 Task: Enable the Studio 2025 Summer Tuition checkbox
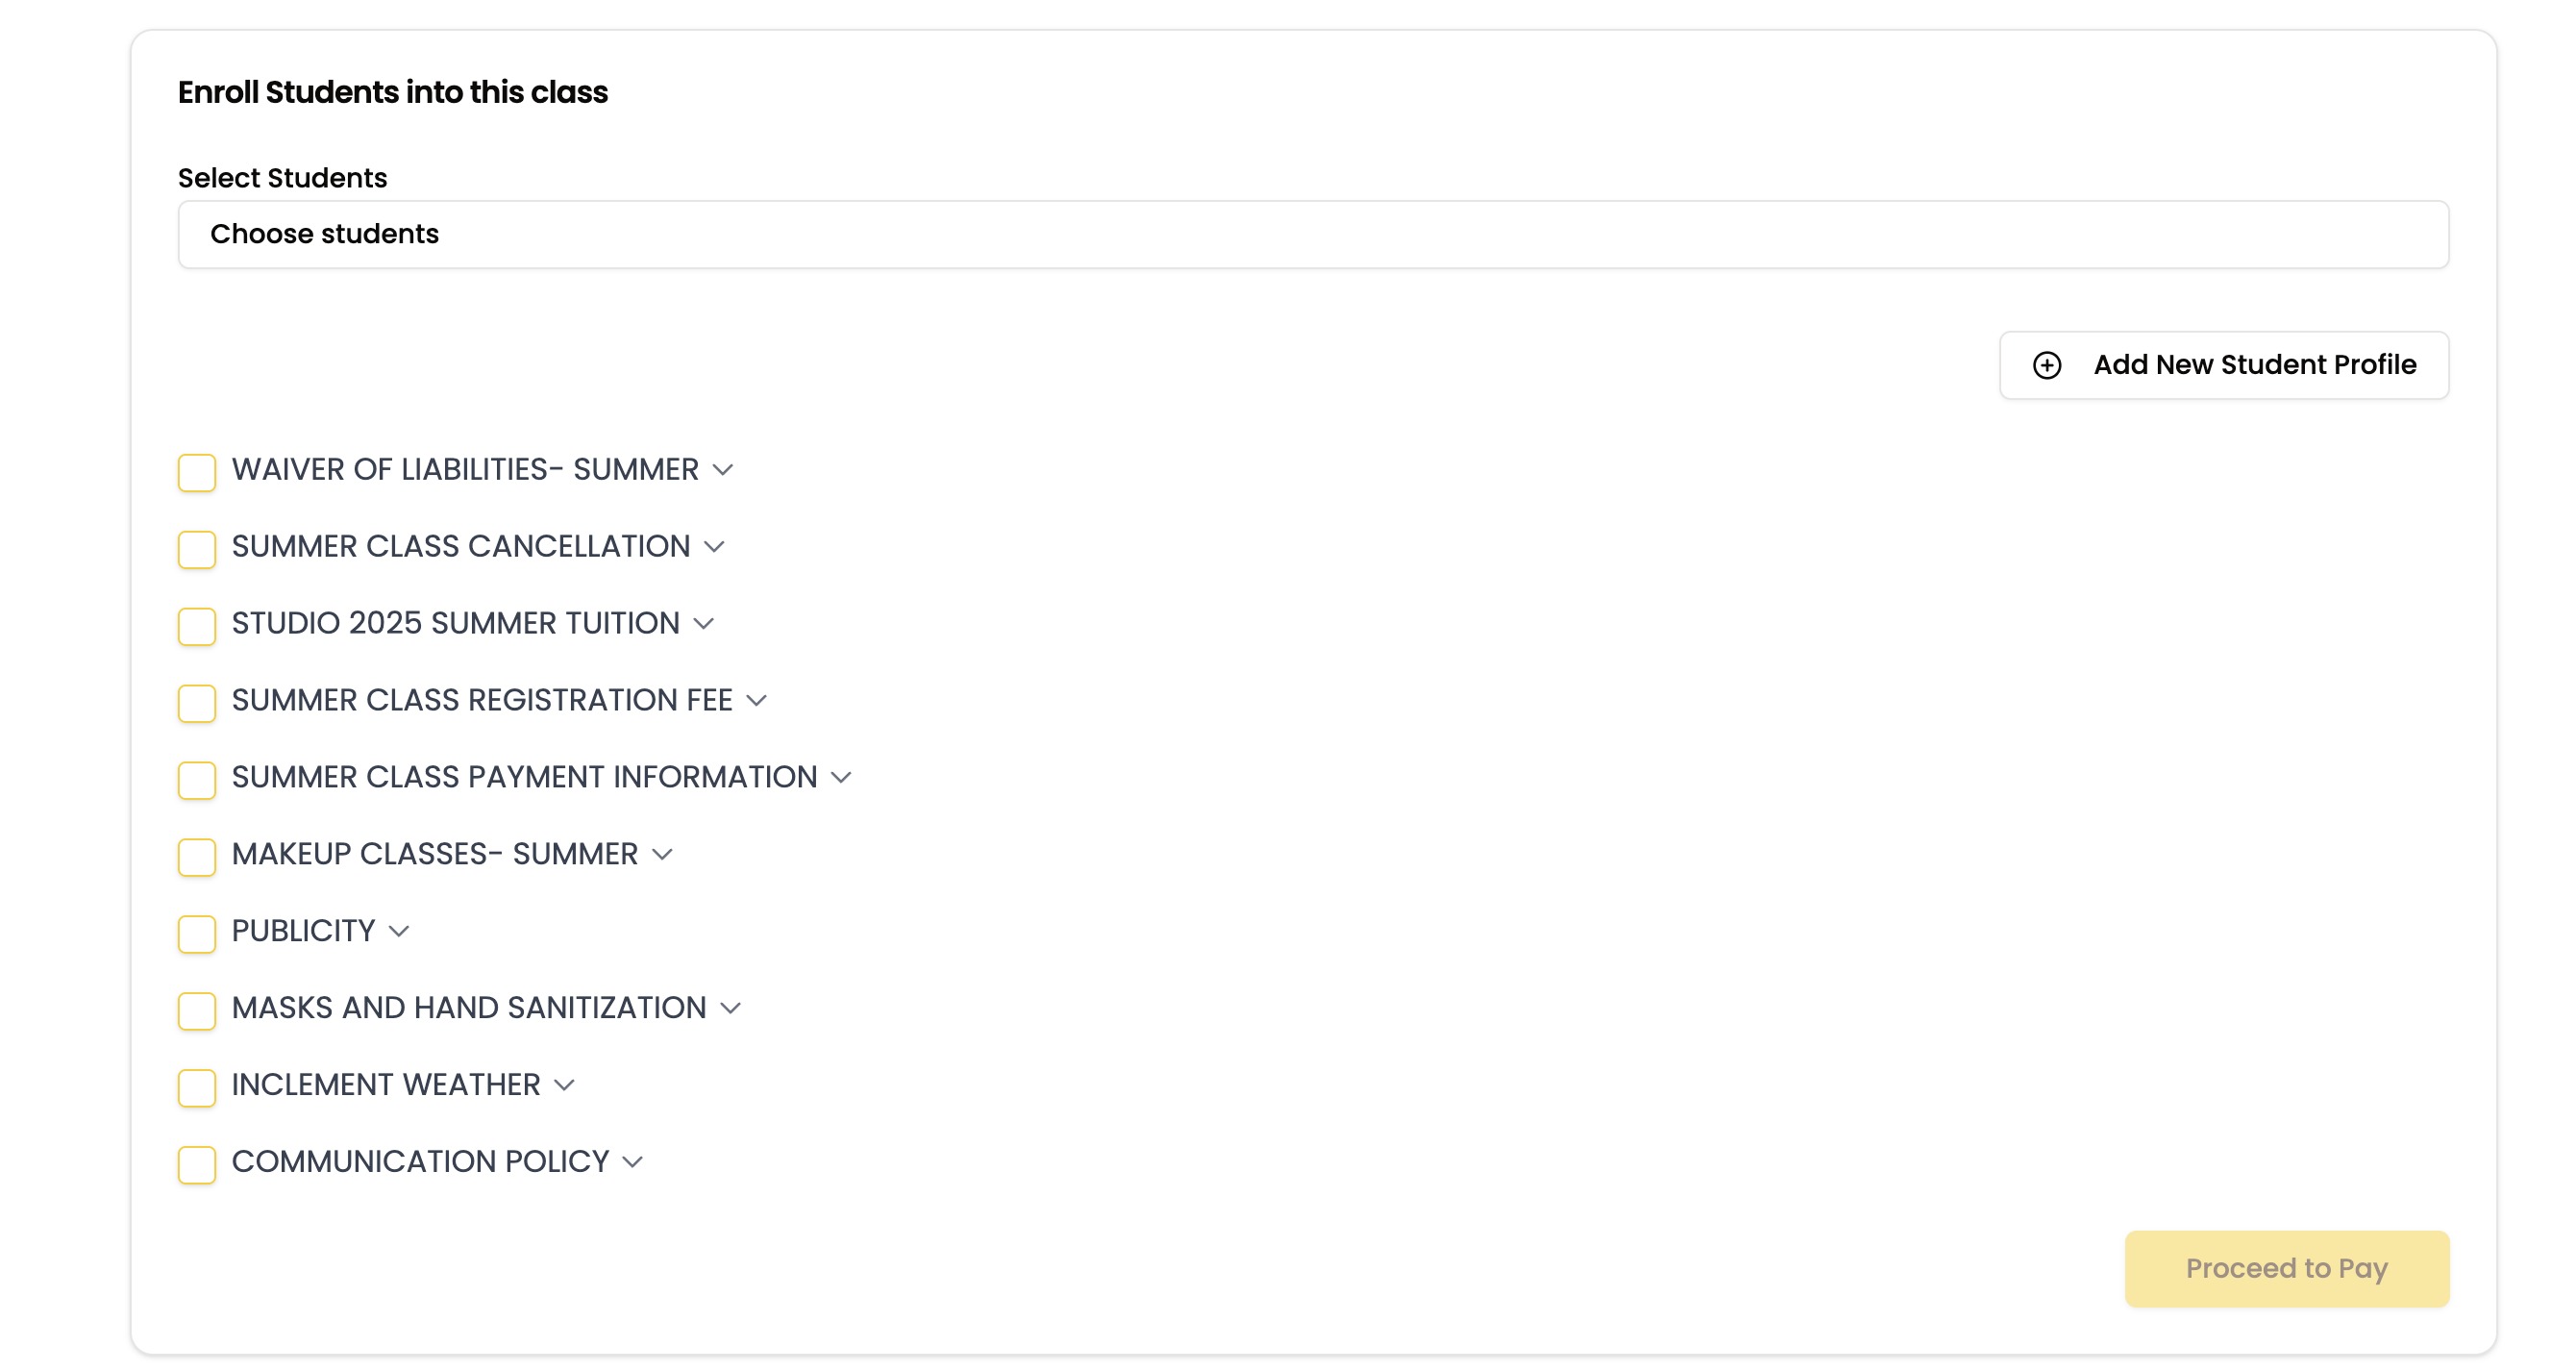point(197,626)
